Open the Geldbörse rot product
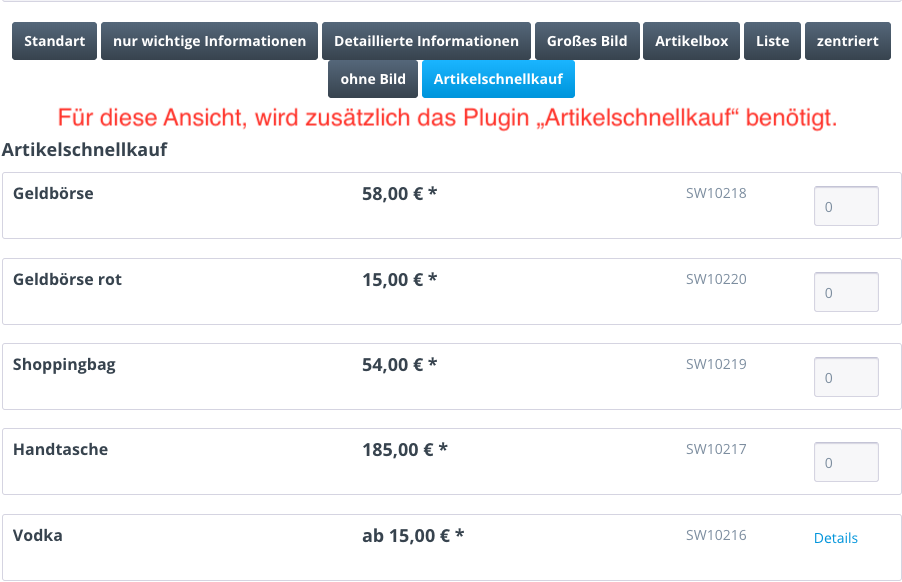Screen dimensions: 902x582 (x=67, y=280)
